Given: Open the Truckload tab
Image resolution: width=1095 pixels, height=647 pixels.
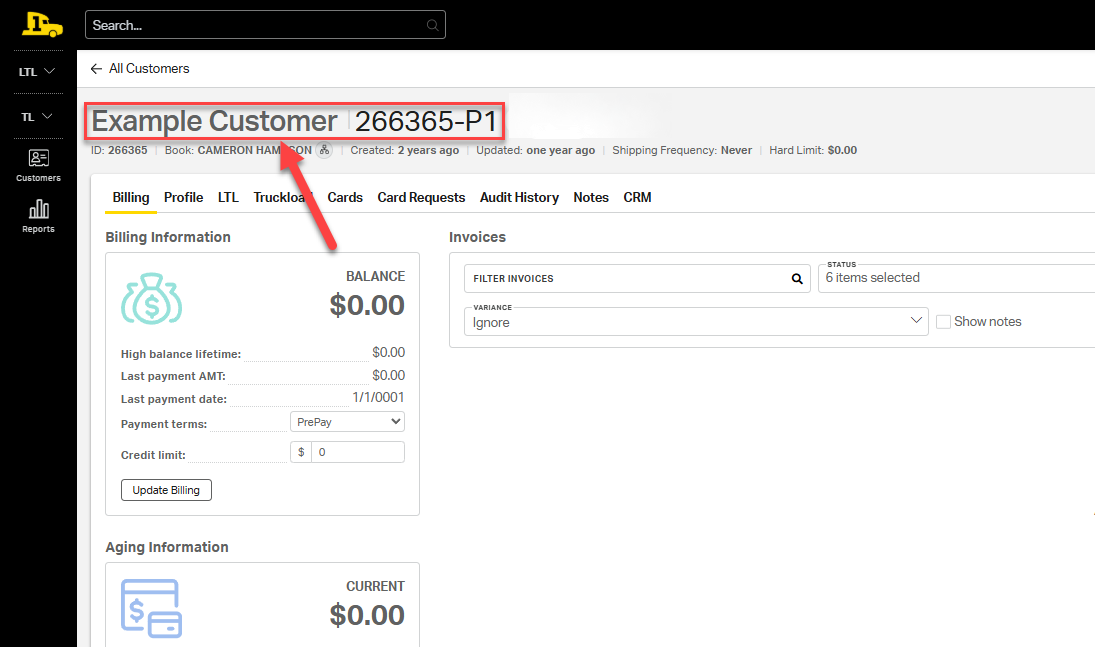Looking at the screenshot, I should pos(283,198).
